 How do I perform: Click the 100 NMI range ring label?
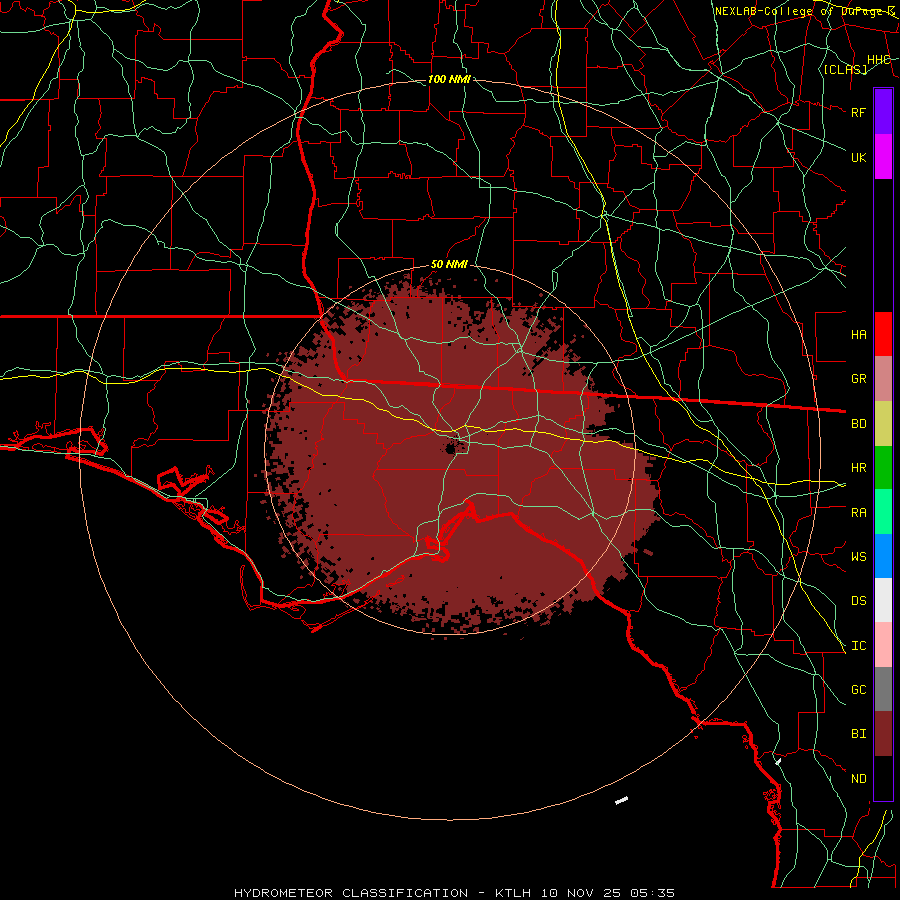point(449,79)
